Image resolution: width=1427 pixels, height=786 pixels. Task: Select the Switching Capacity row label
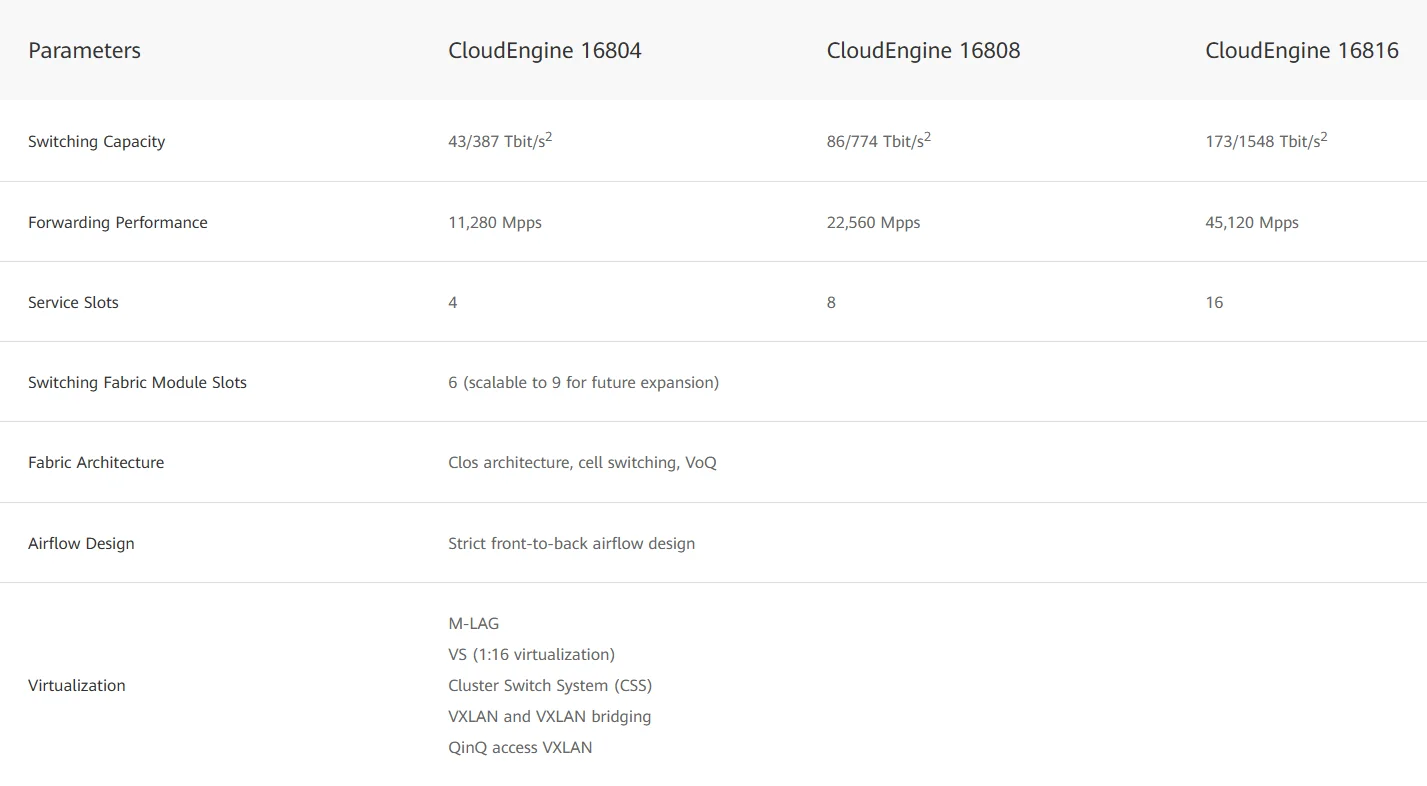click(x=96, y=141)
